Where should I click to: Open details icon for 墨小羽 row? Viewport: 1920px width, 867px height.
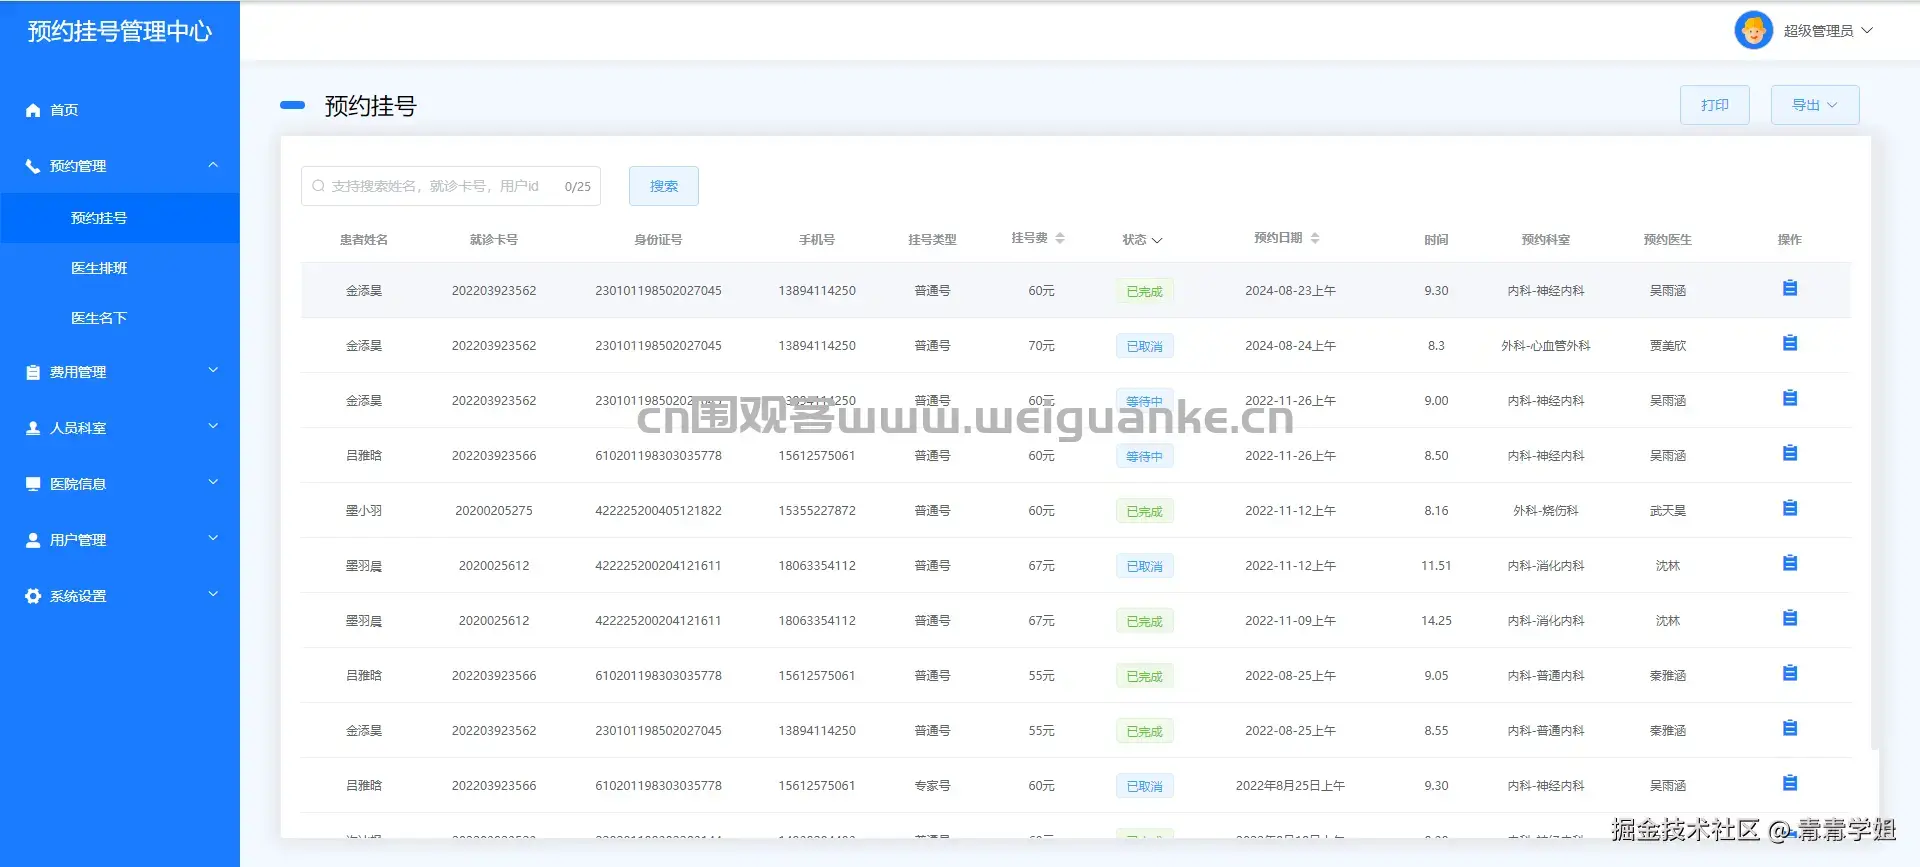[1790, 508]
